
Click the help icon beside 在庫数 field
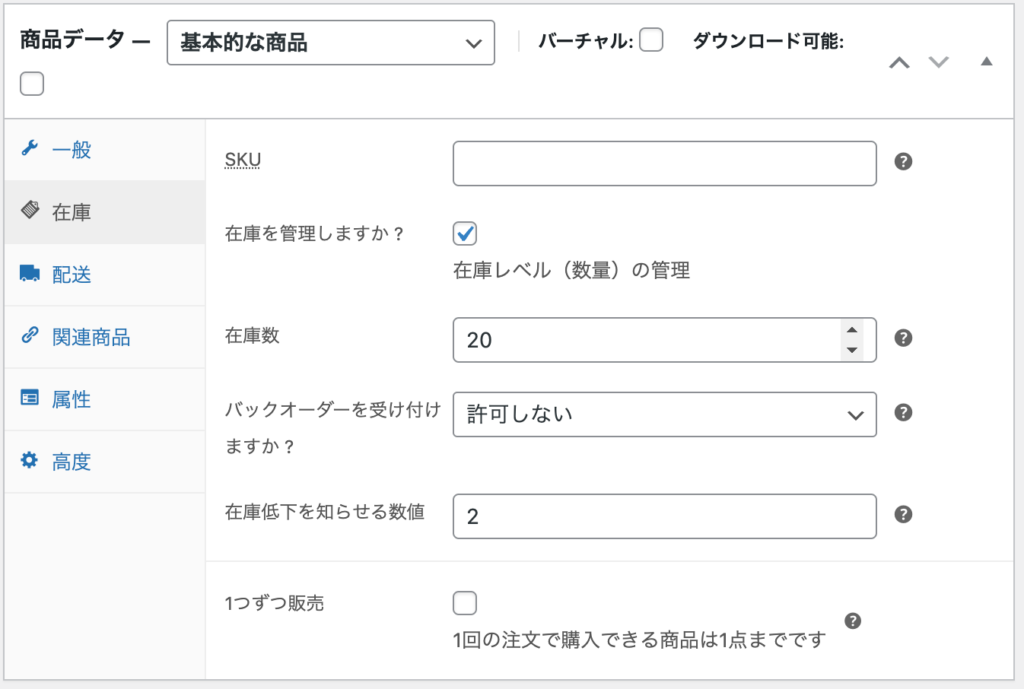coord(903,338)
